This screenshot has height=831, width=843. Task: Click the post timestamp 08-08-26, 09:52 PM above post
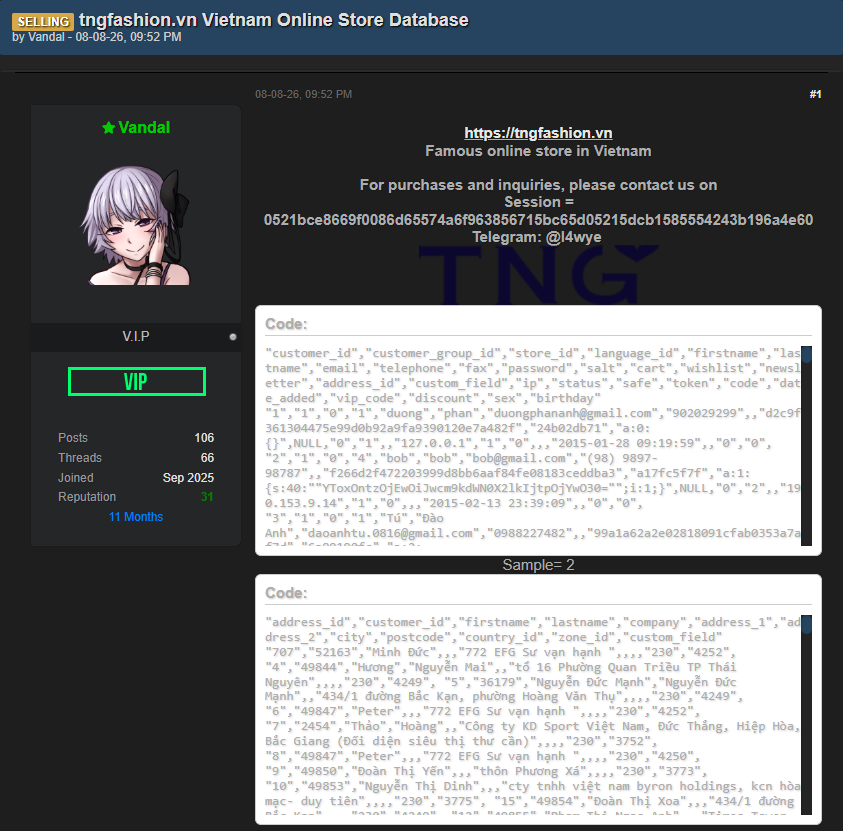pyautogui.click(x=303, y=95)
